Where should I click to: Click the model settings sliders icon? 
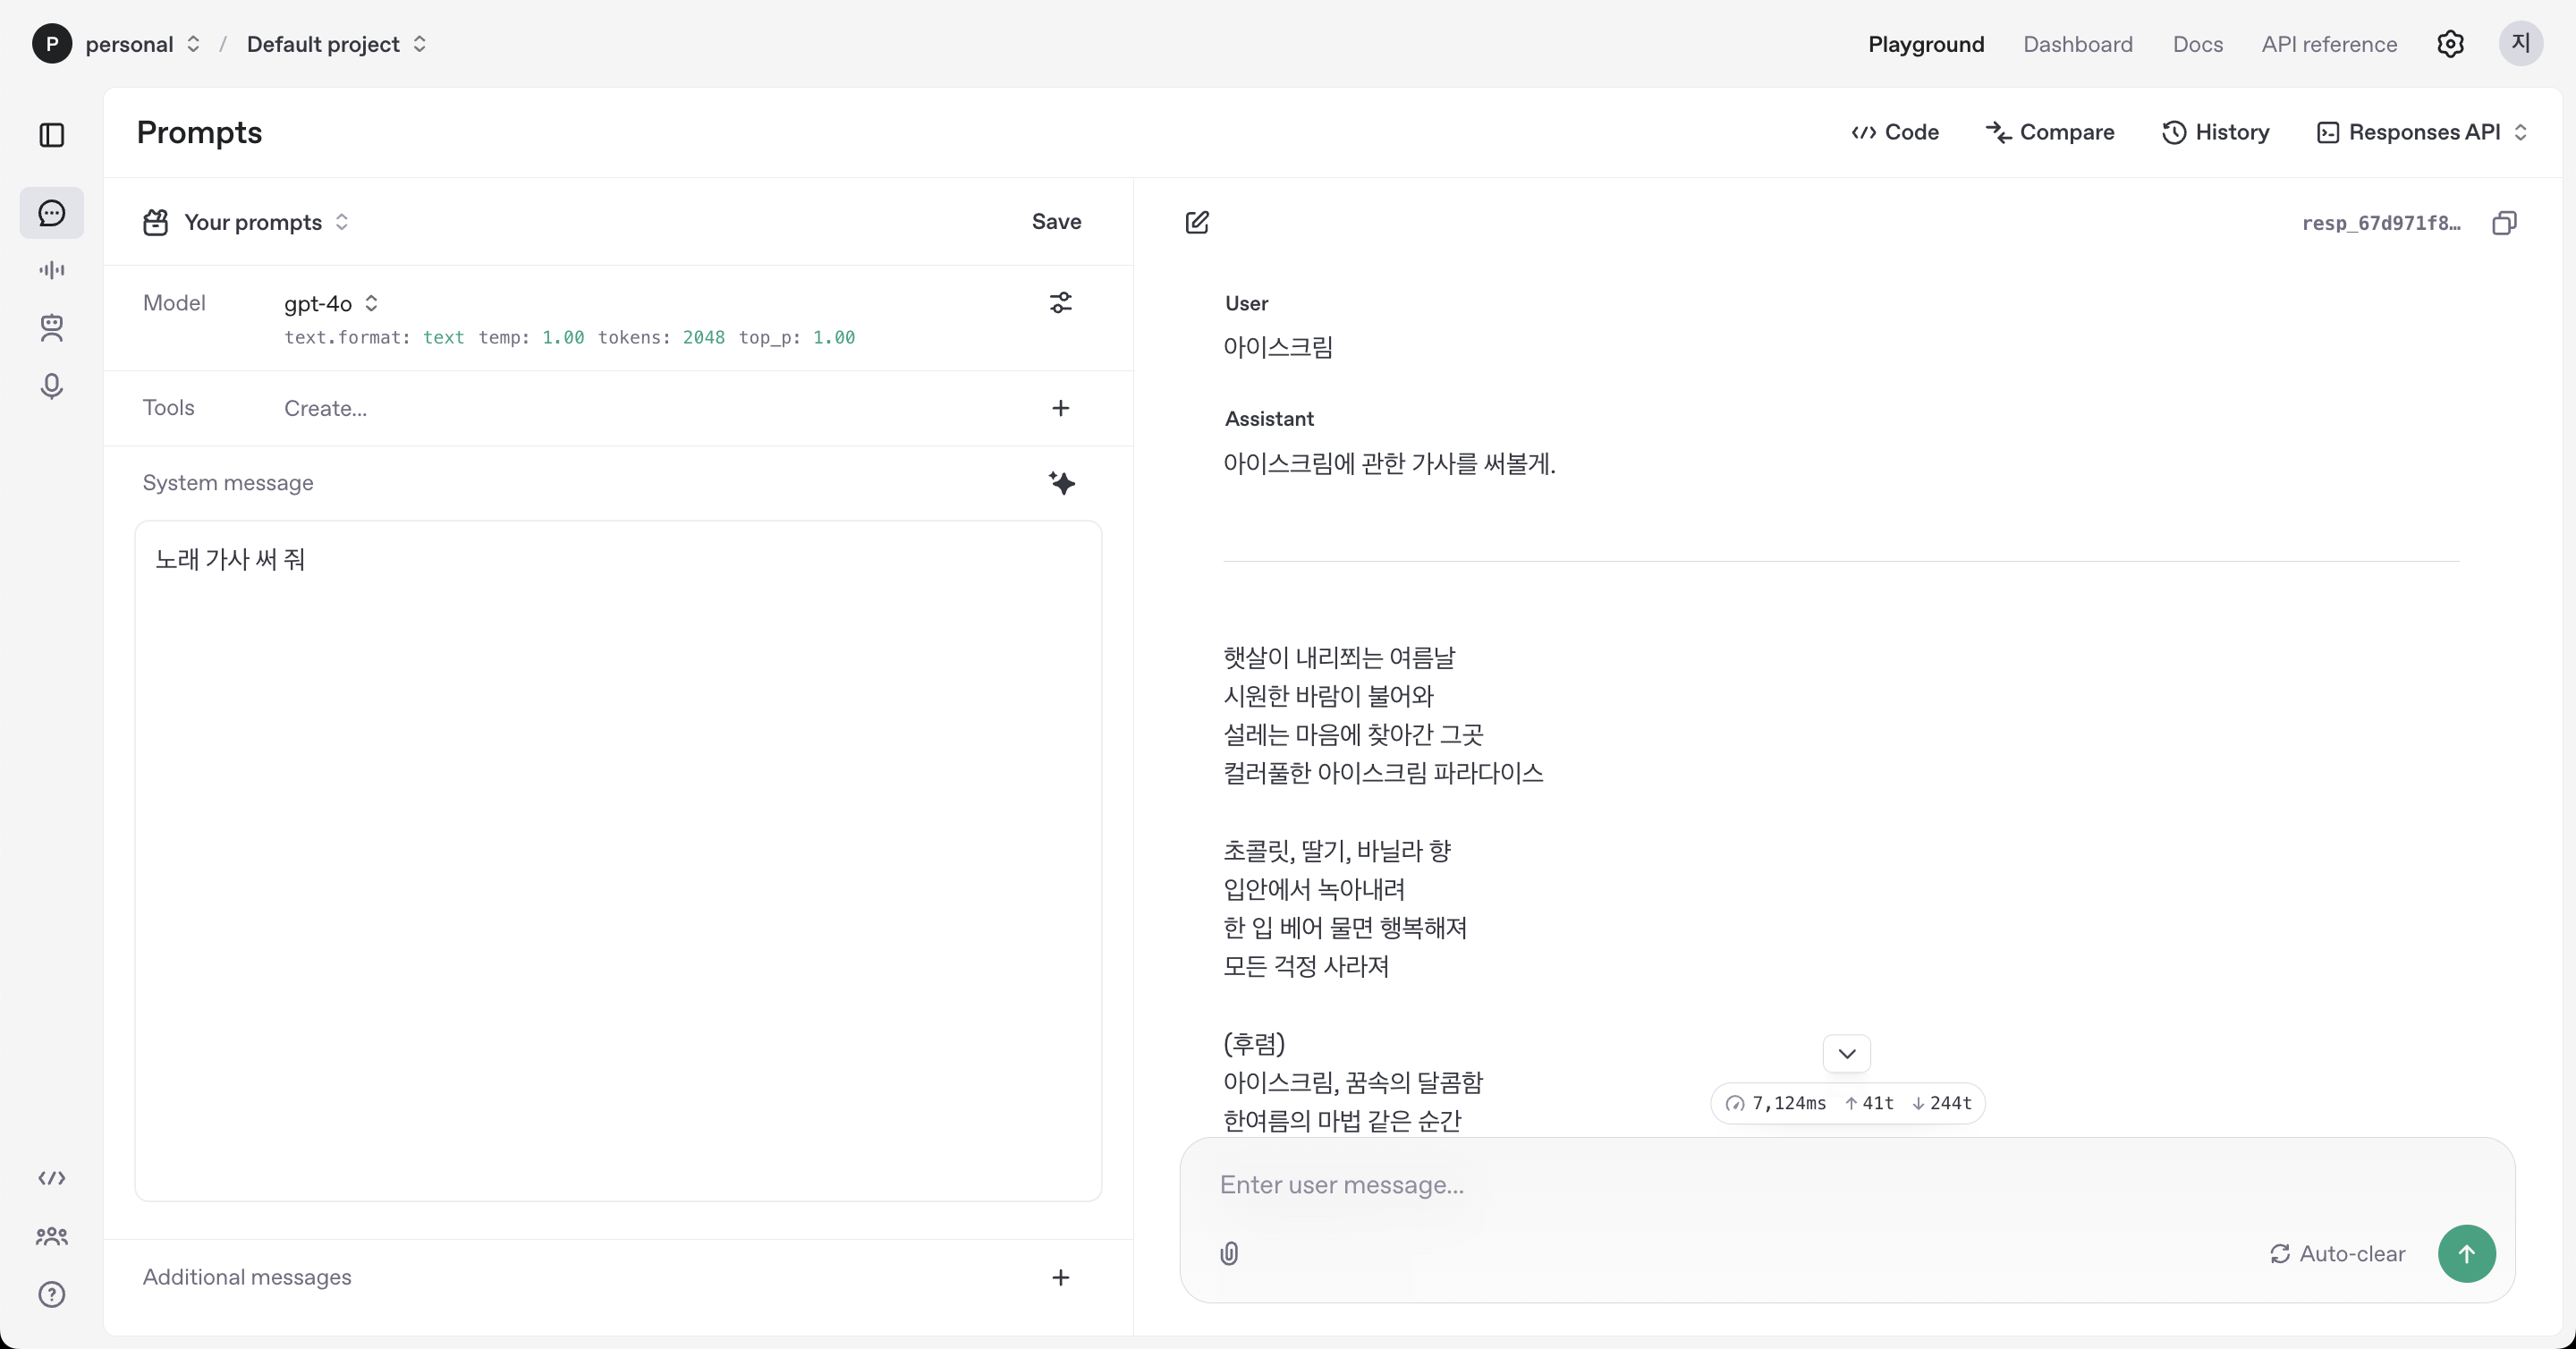click(1061, 303)
